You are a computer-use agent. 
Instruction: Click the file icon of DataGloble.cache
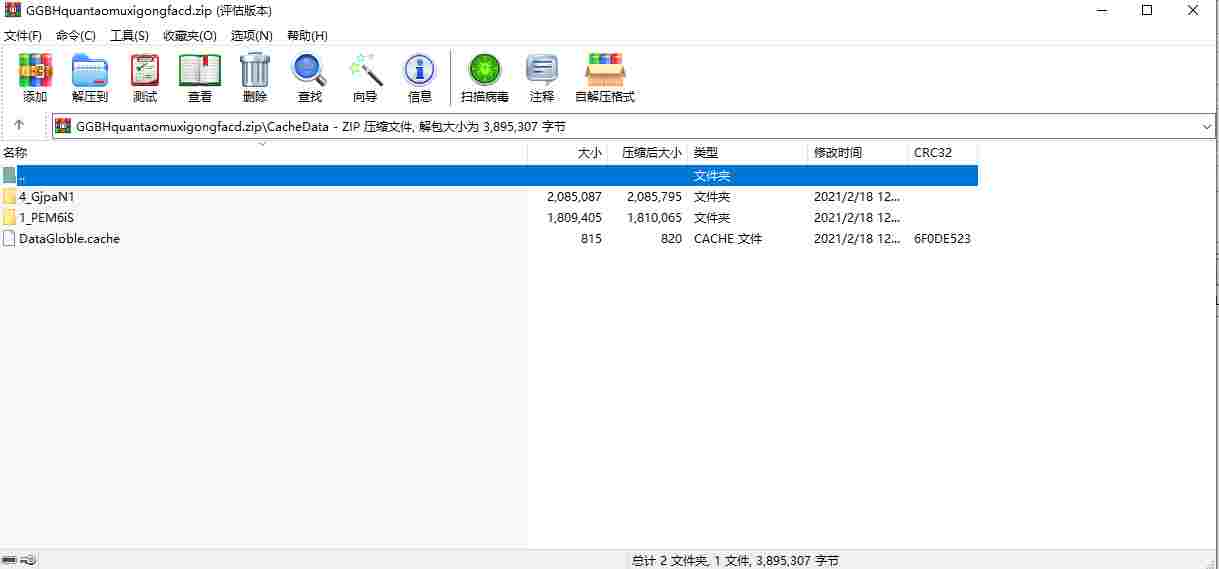coord(9,239)
